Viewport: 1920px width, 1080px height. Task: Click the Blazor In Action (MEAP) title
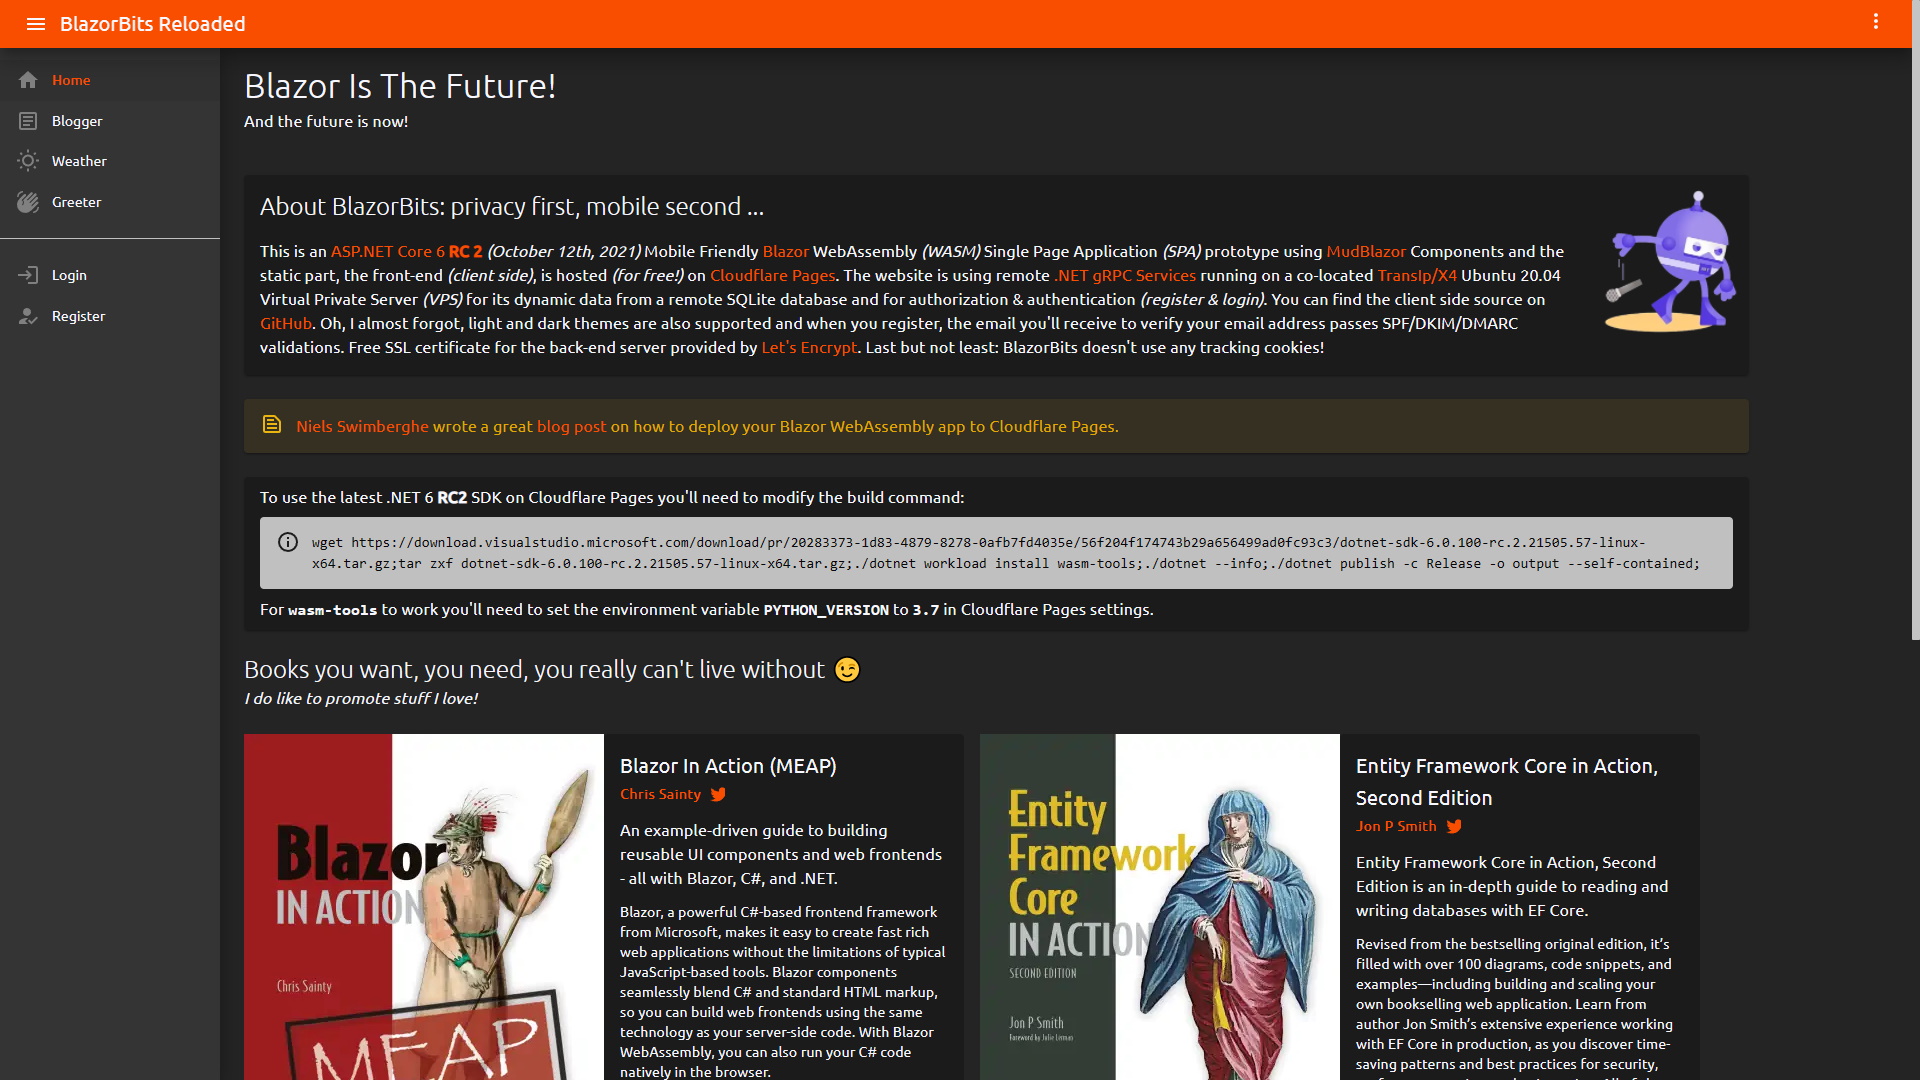coord(728,766)
